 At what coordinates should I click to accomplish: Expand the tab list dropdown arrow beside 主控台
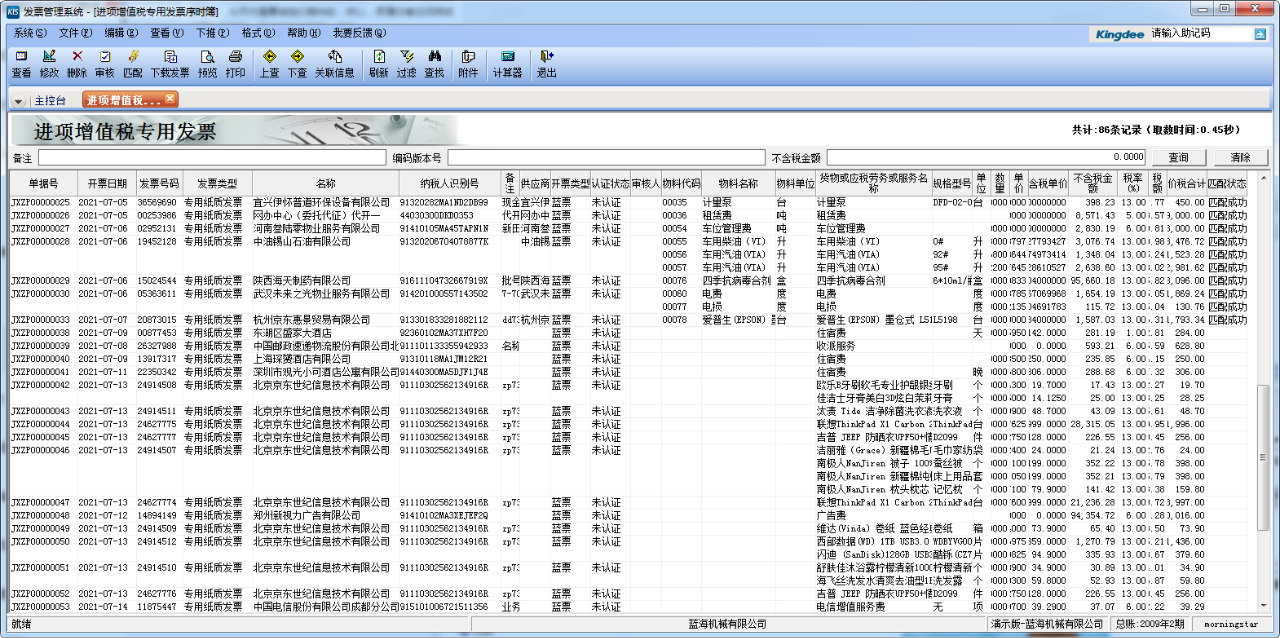18,101
